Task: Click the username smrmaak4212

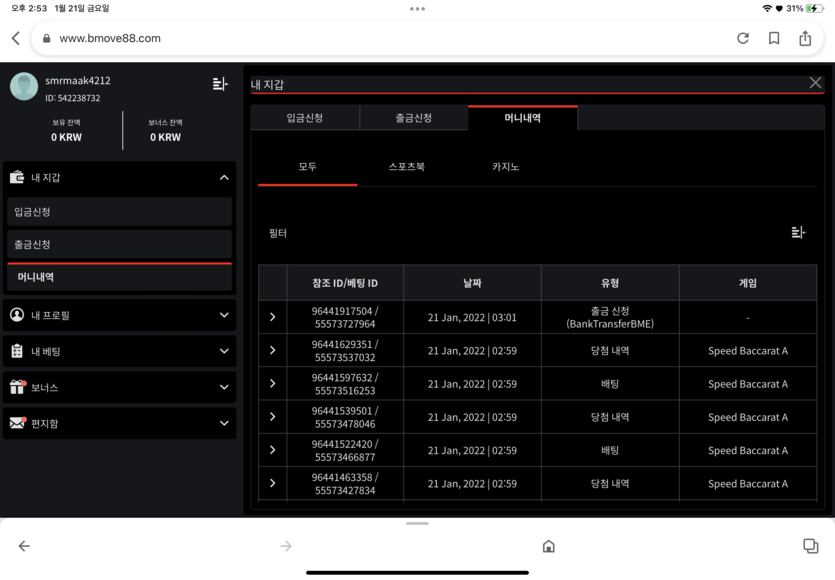Action: click(x=78, y=80)
